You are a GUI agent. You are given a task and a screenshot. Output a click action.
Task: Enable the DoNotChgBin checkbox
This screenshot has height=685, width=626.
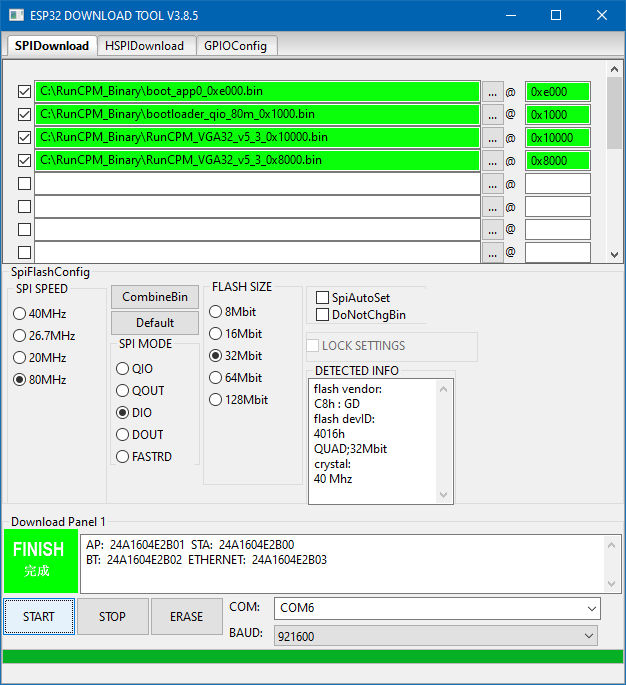(322, 315)
